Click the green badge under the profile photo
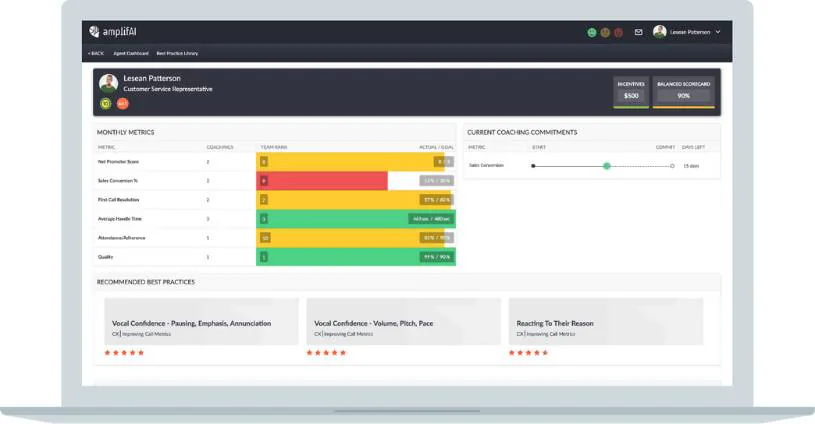Viewport: 815px width, 424px height. click(106, 103)
